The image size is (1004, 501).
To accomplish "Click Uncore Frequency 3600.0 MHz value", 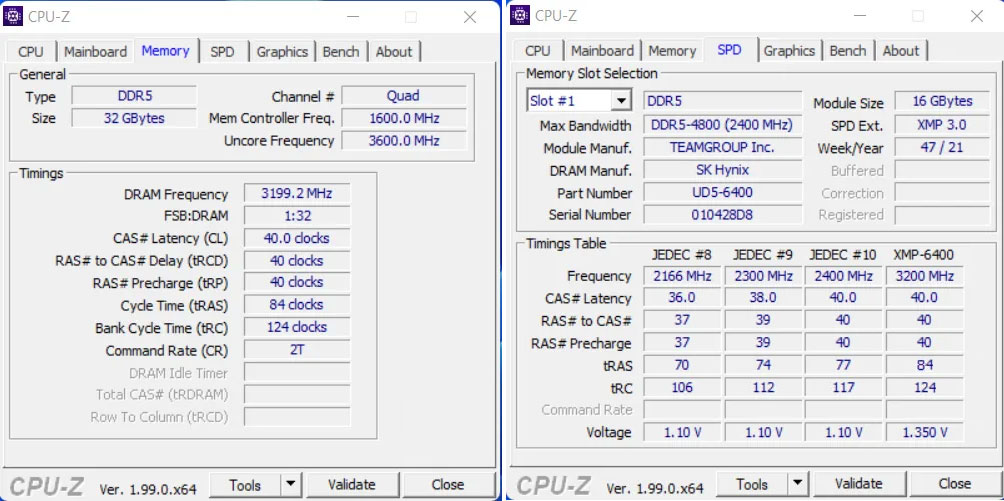I will tap(403, 141).
